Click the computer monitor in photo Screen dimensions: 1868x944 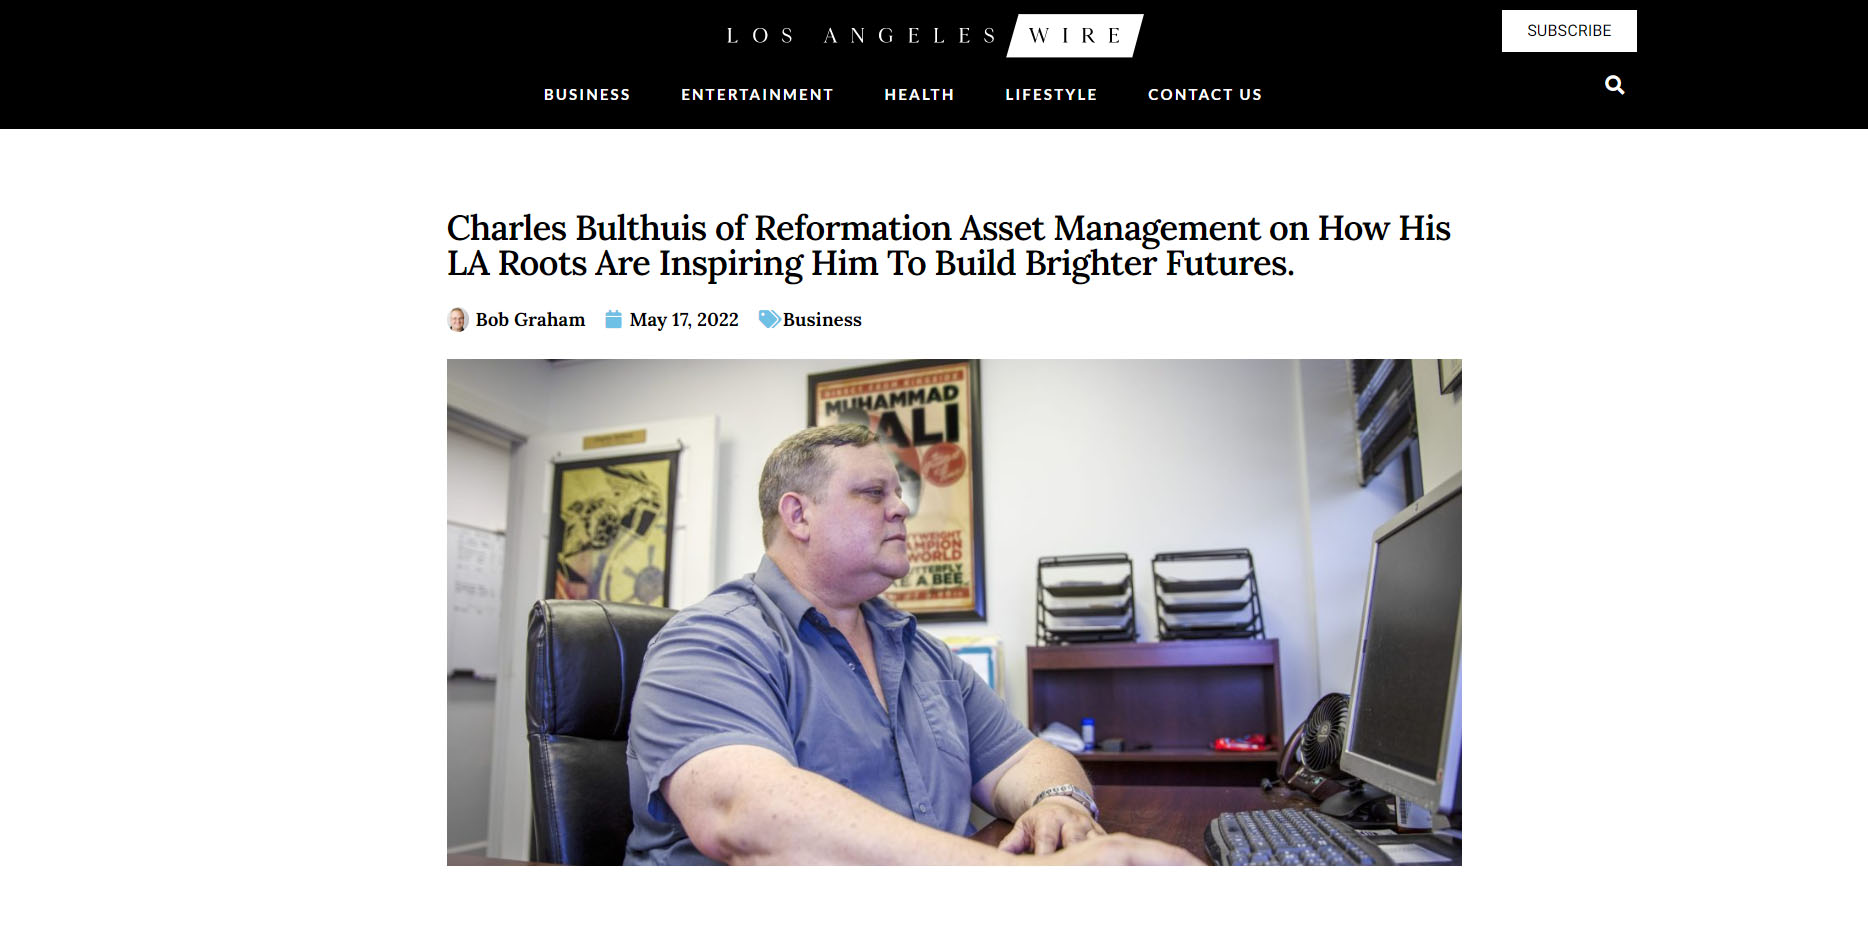coord(1400,650)
